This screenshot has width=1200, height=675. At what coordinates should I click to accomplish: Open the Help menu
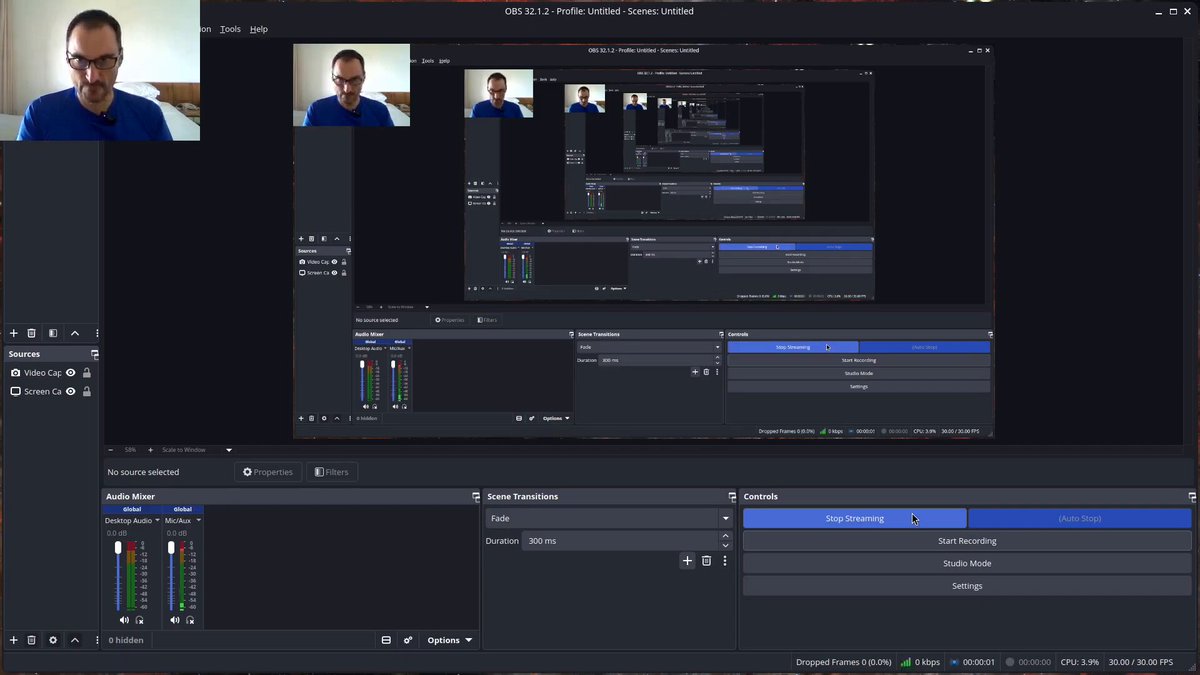click(259, 29)
